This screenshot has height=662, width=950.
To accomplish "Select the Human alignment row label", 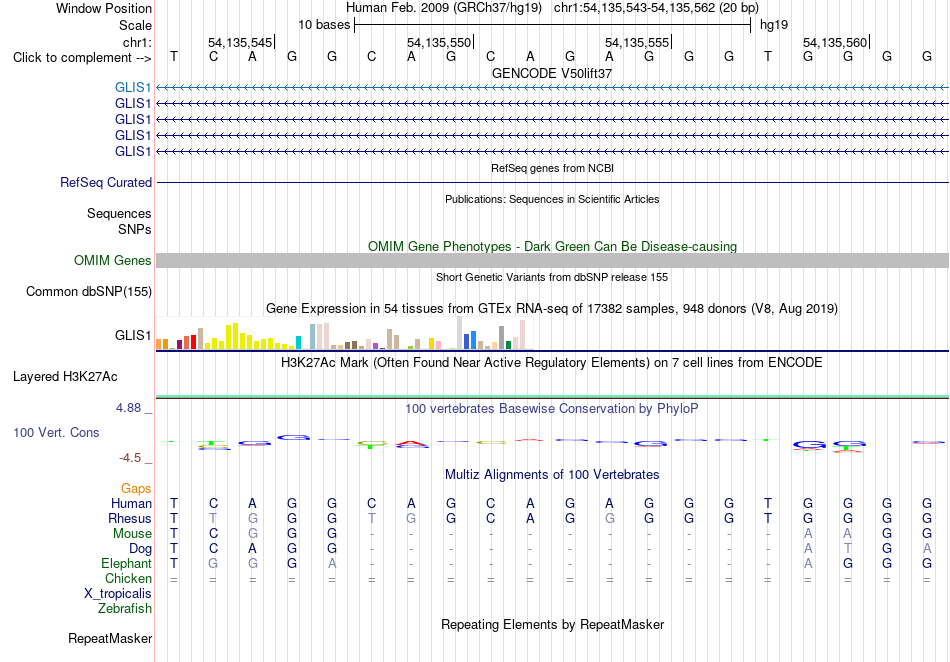I will (131, 503).
